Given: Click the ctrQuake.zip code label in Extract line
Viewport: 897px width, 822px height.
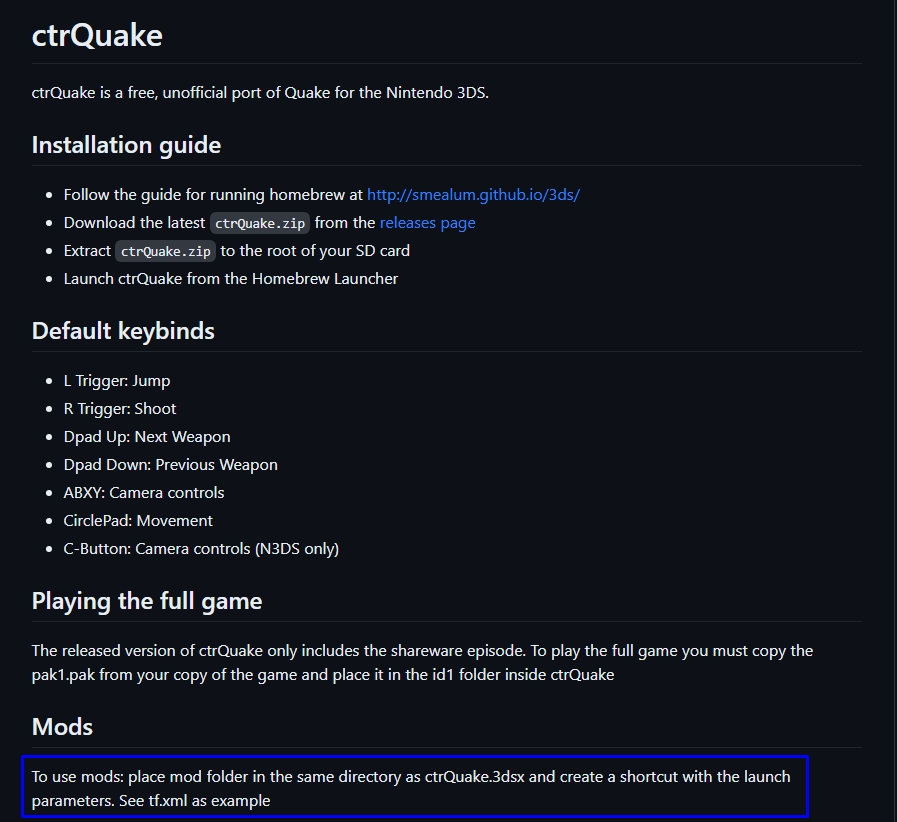Looking at the screenshot, I should tap(165, 251).
